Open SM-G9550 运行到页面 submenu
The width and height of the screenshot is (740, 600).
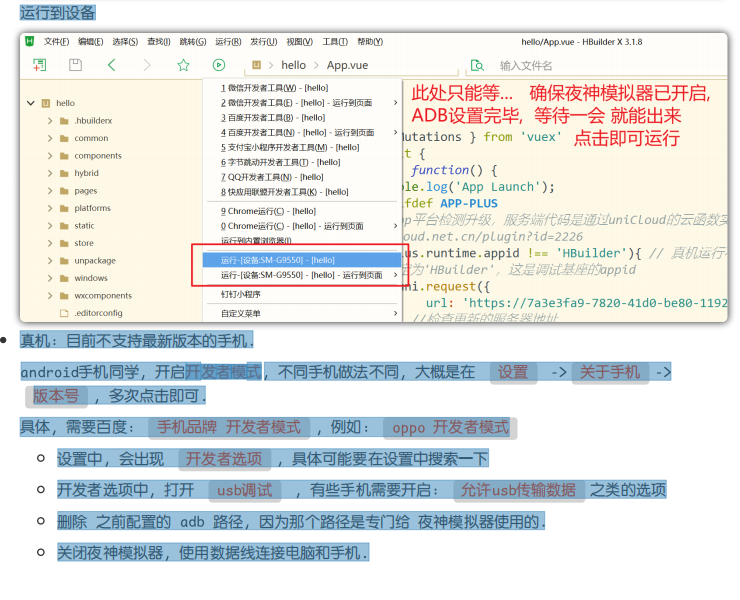pyautogui.click(x=302, y=275)
